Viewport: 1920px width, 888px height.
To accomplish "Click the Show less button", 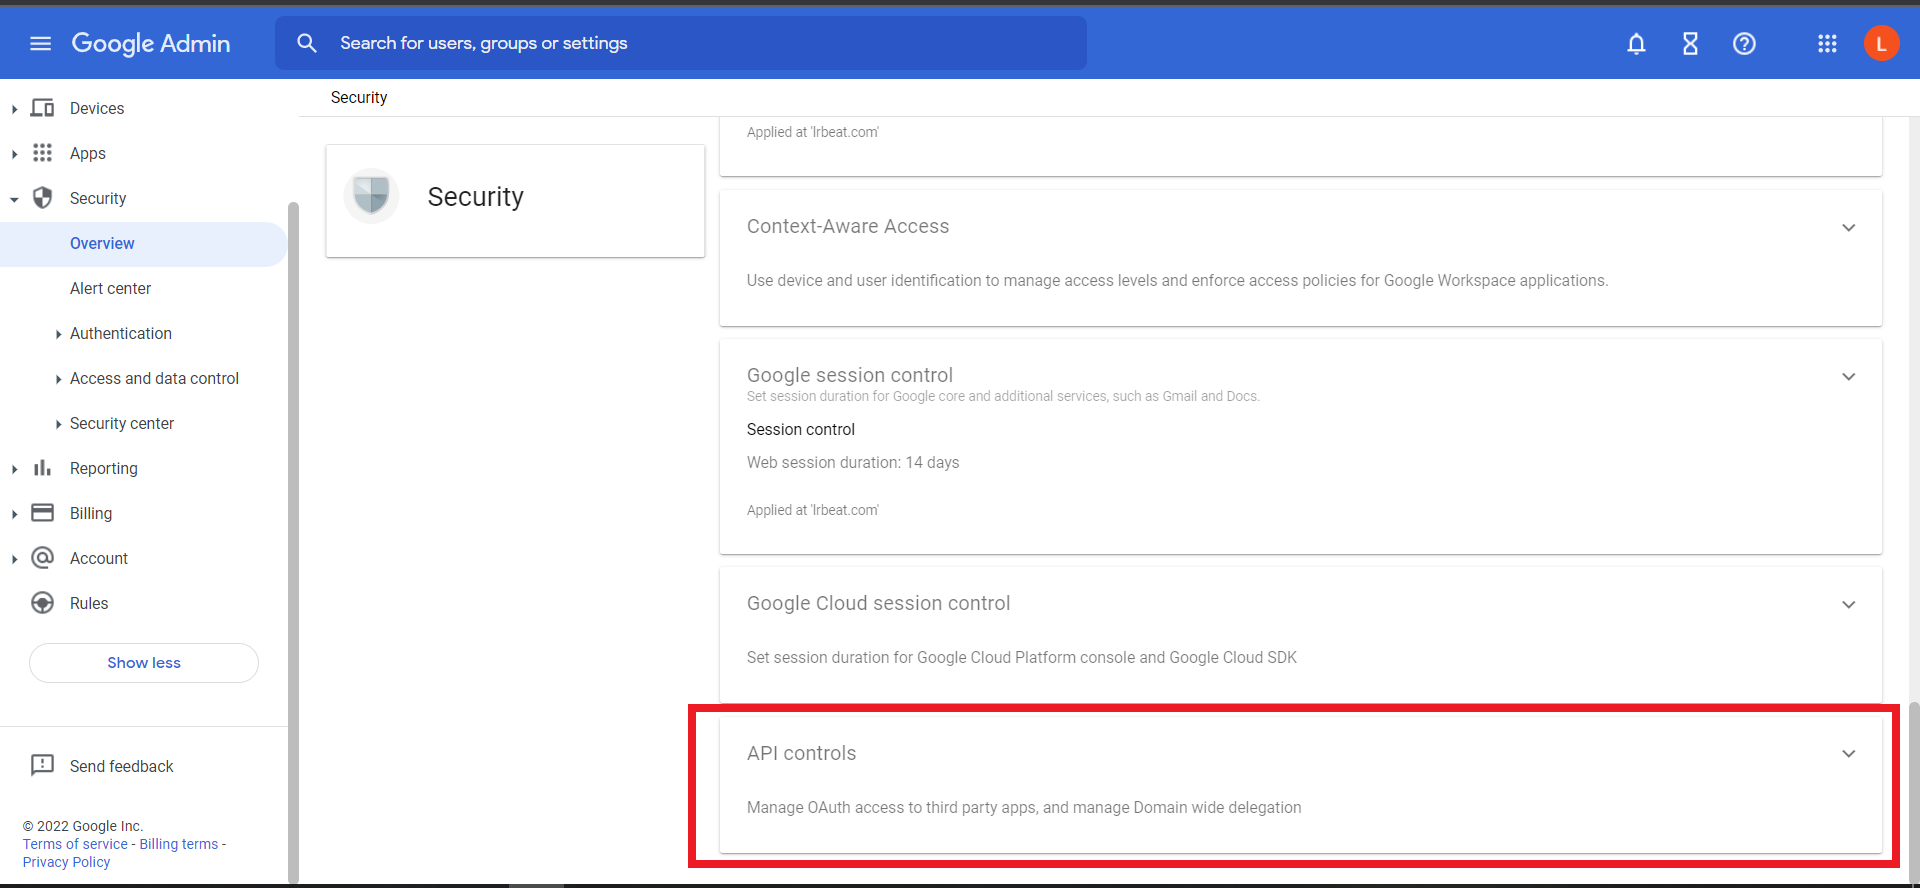I will point(144,663).
